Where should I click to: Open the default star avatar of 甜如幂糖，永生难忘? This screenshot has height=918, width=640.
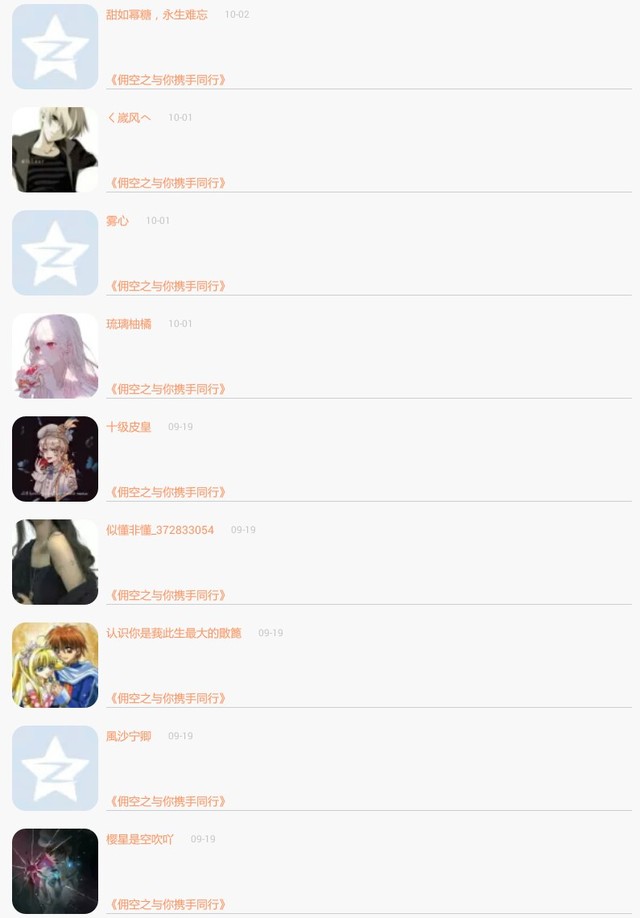coord(55,47)
